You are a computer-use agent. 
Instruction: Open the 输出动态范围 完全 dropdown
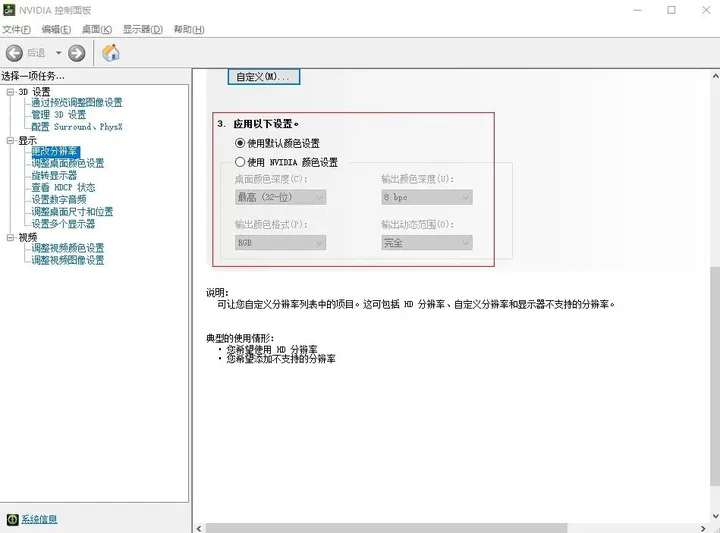pos(427,242)
